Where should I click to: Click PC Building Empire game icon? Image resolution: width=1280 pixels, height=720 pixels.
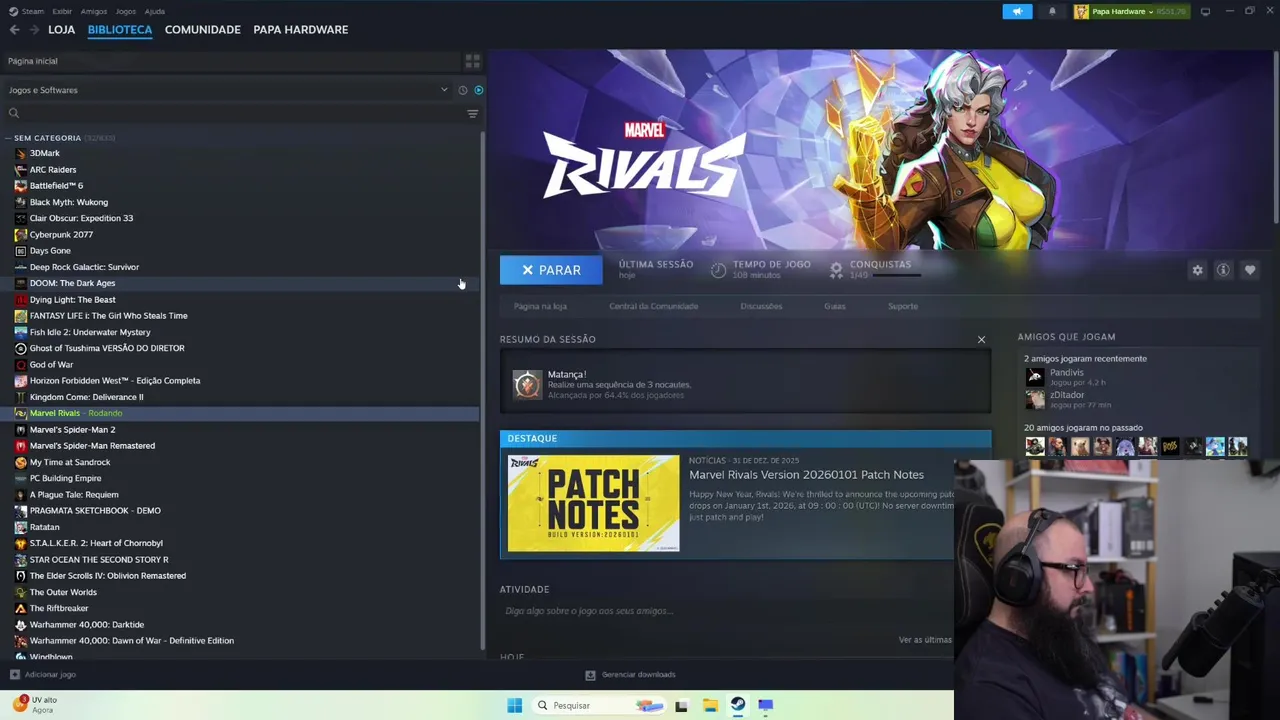pos(21,478)
